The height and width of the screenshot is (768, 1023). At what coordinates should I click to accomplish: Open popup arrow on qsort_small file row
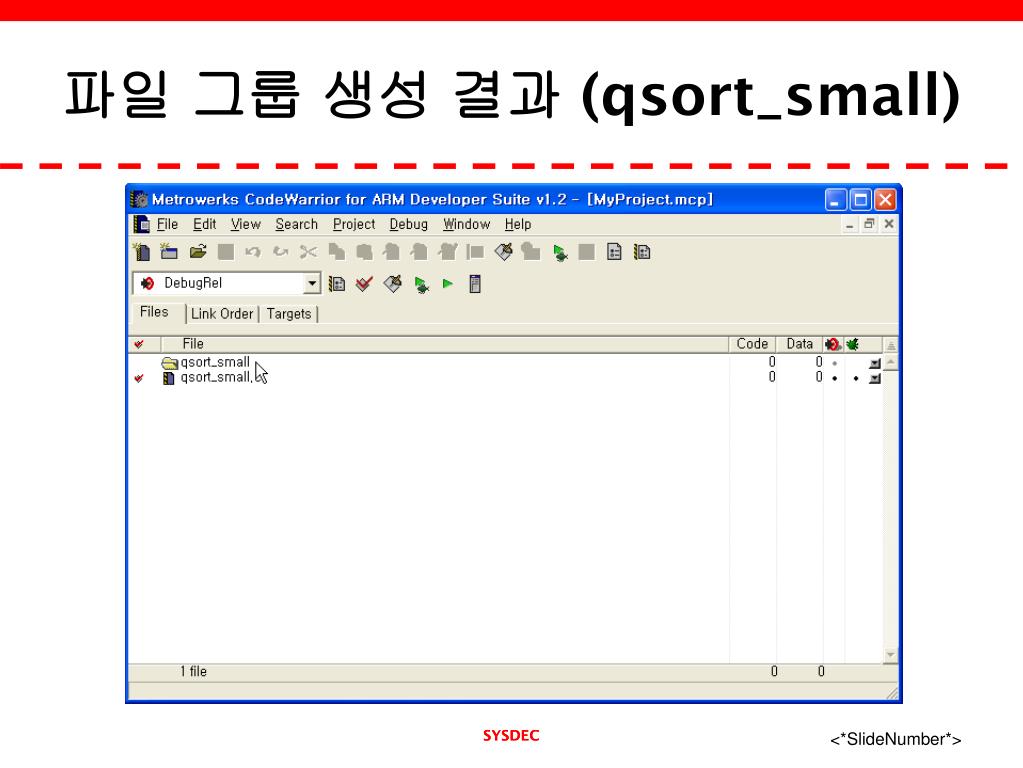[x=875, y=378]
